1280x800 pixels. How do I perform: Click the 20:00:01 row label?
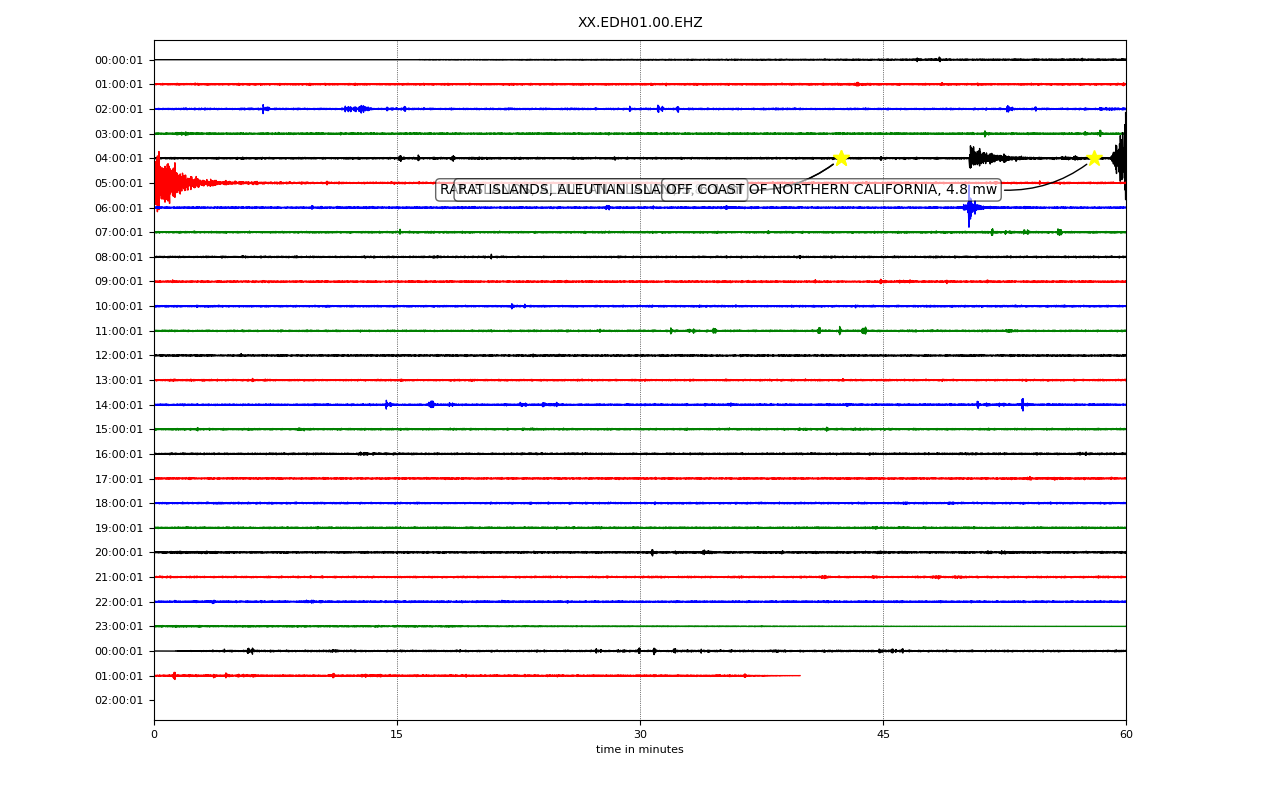click(x=119, y=552)
